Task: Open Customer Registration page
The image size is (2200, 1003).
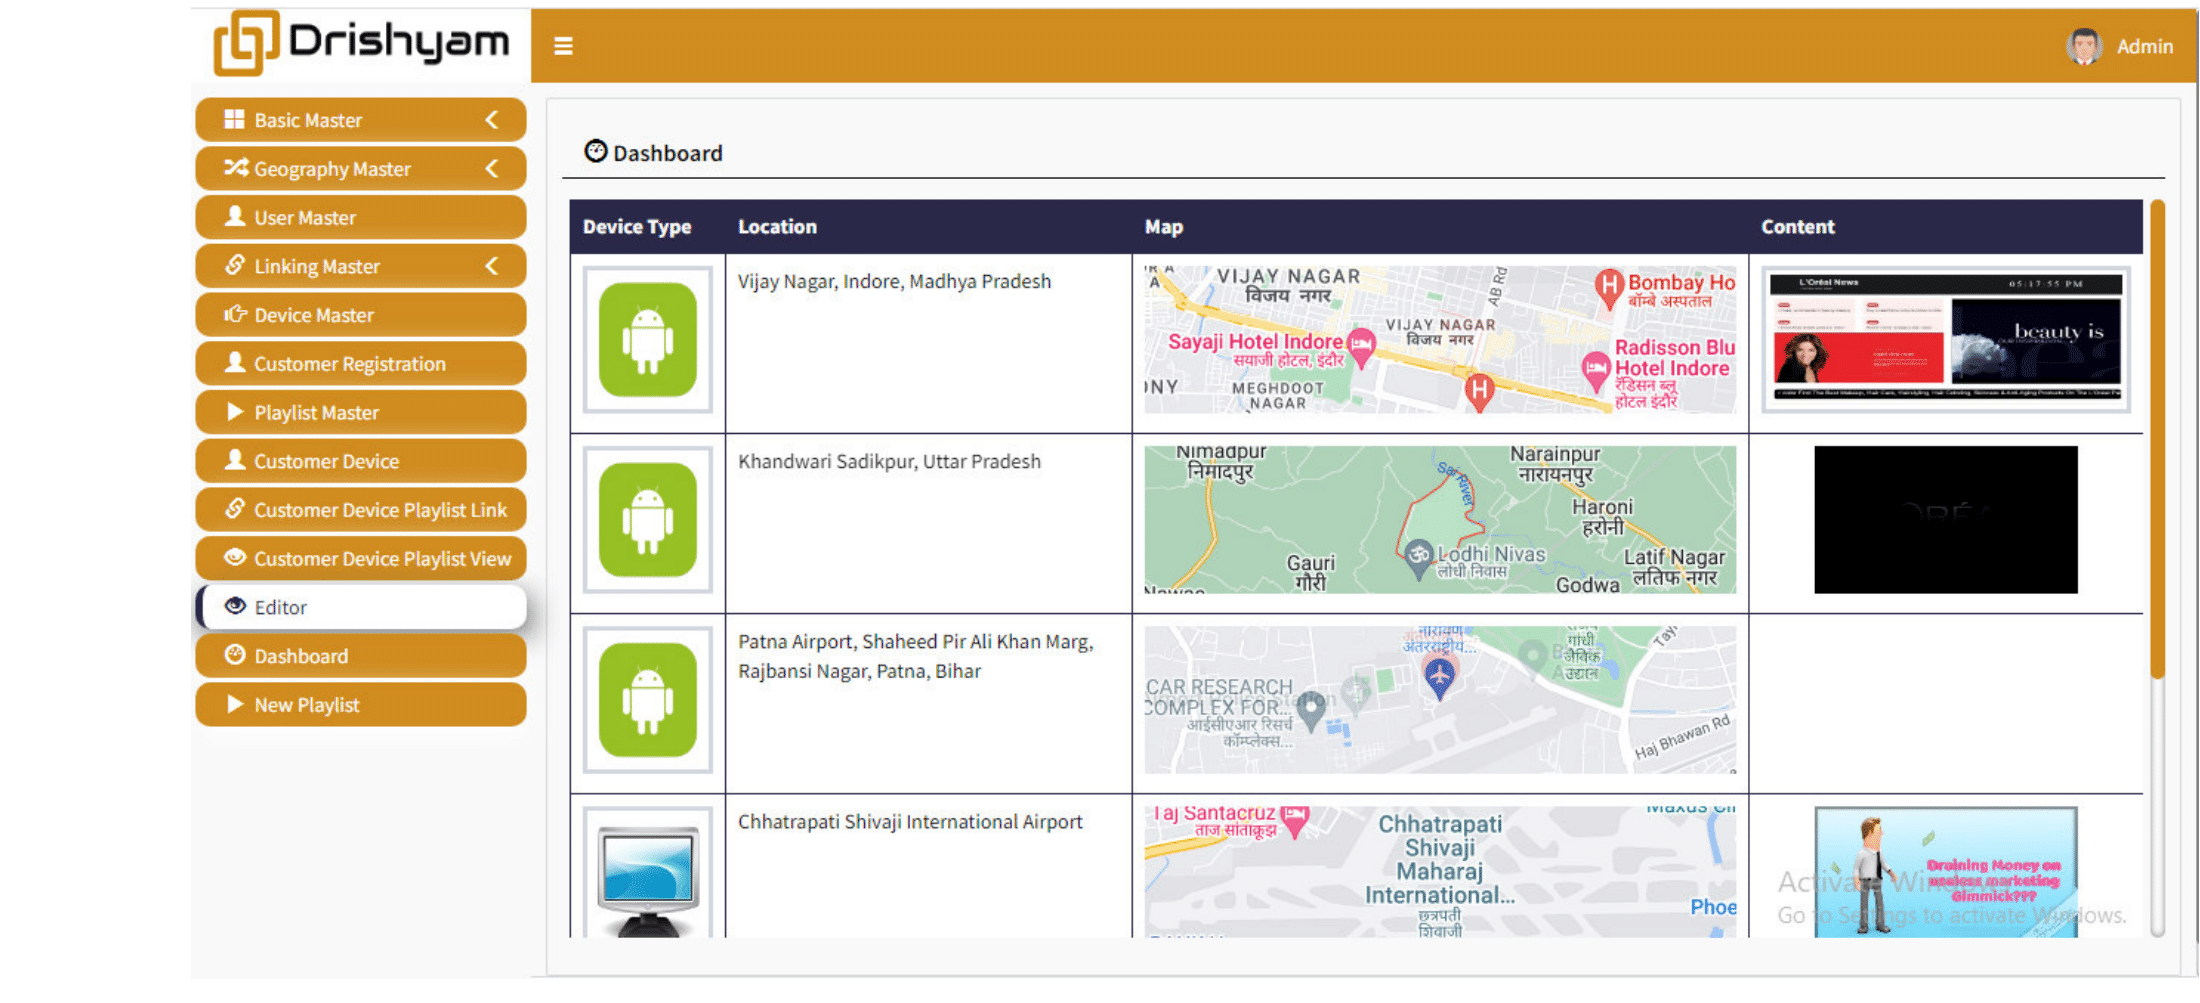Action: point(361,364)
